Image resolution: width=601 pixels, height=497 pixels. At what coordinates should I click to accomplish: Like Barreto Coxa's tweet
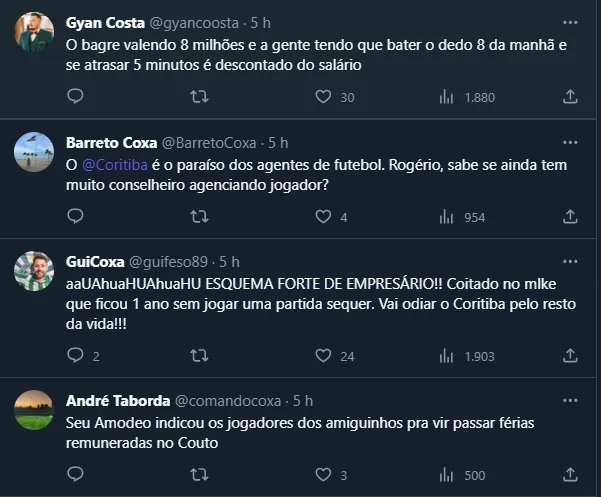pos(323,217)
